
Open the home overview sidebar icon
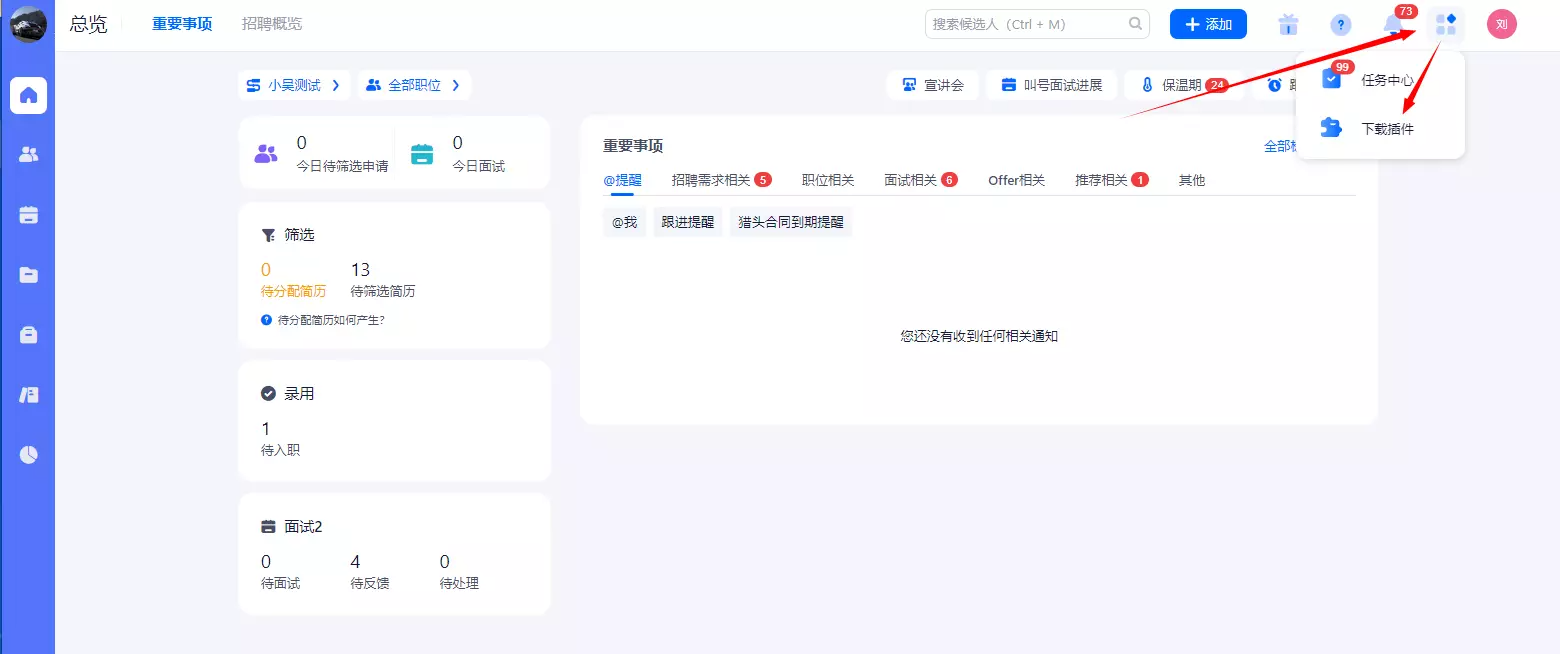[x=28, y=95]
